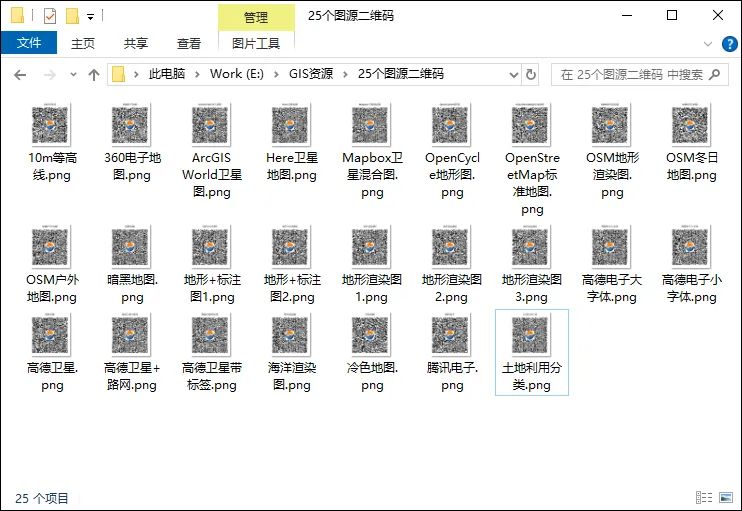Viewport: 742px width, 511px height.
Task: Switch to large thumbnails view layout
Action: [x=725, y=497]
